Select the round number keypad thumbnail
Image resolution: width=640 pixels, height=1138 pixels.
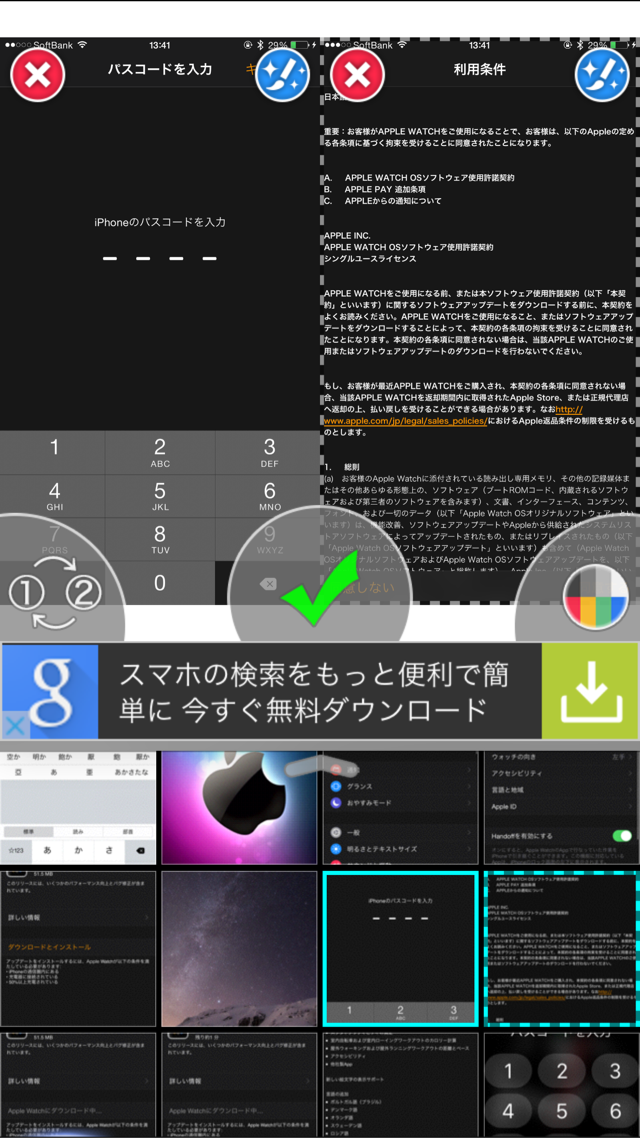click(x=562, y=1085)
